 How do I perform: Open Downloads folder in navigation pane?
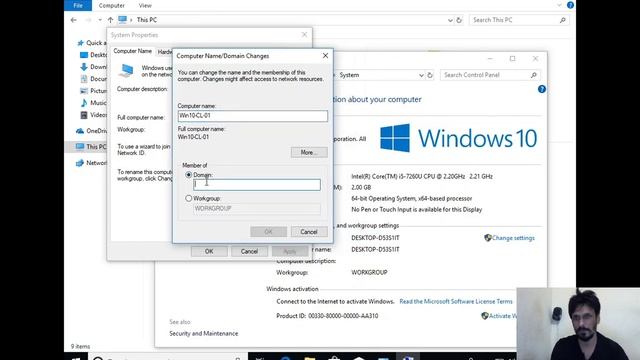pyautogui.click(x=93, y=67)
